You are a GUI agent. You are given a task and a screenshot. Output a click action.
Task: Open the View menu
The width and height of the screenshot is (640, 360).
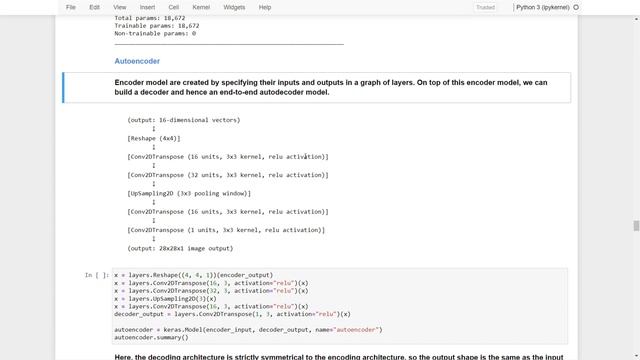pos(120,7)
